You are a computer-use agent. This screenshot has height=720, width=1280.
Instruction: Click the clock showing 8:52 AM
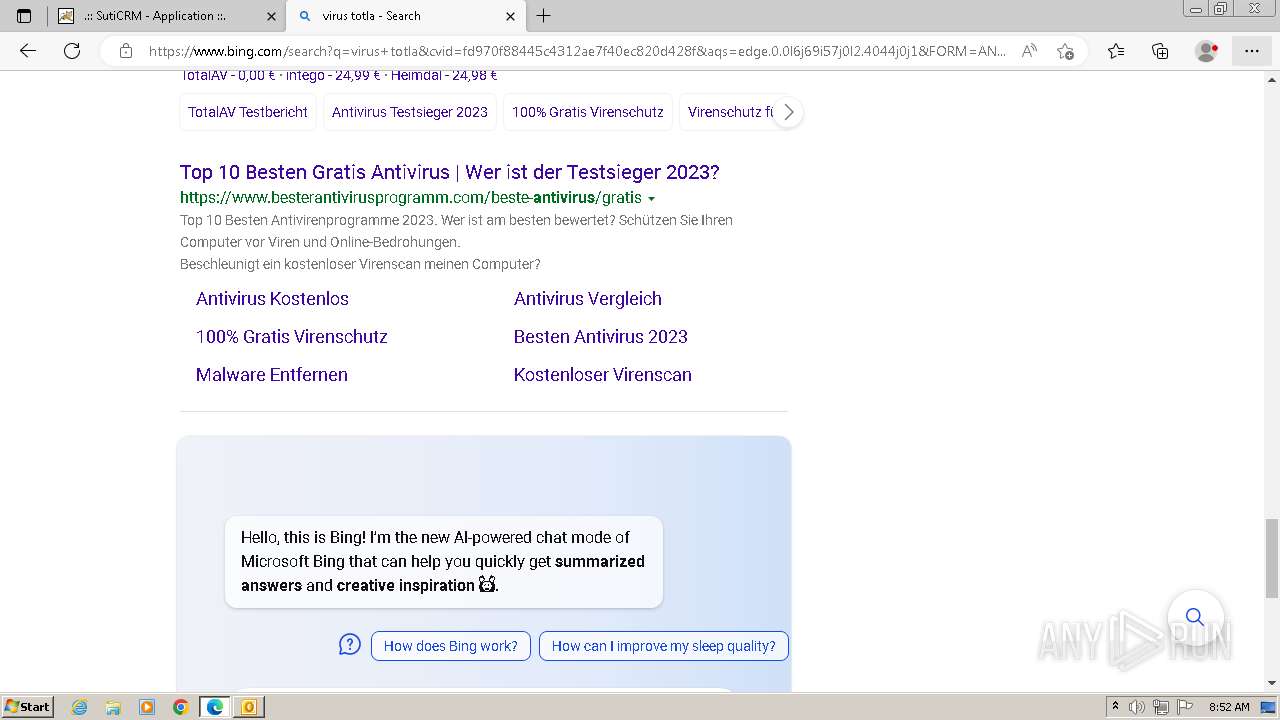[1229, 707]
